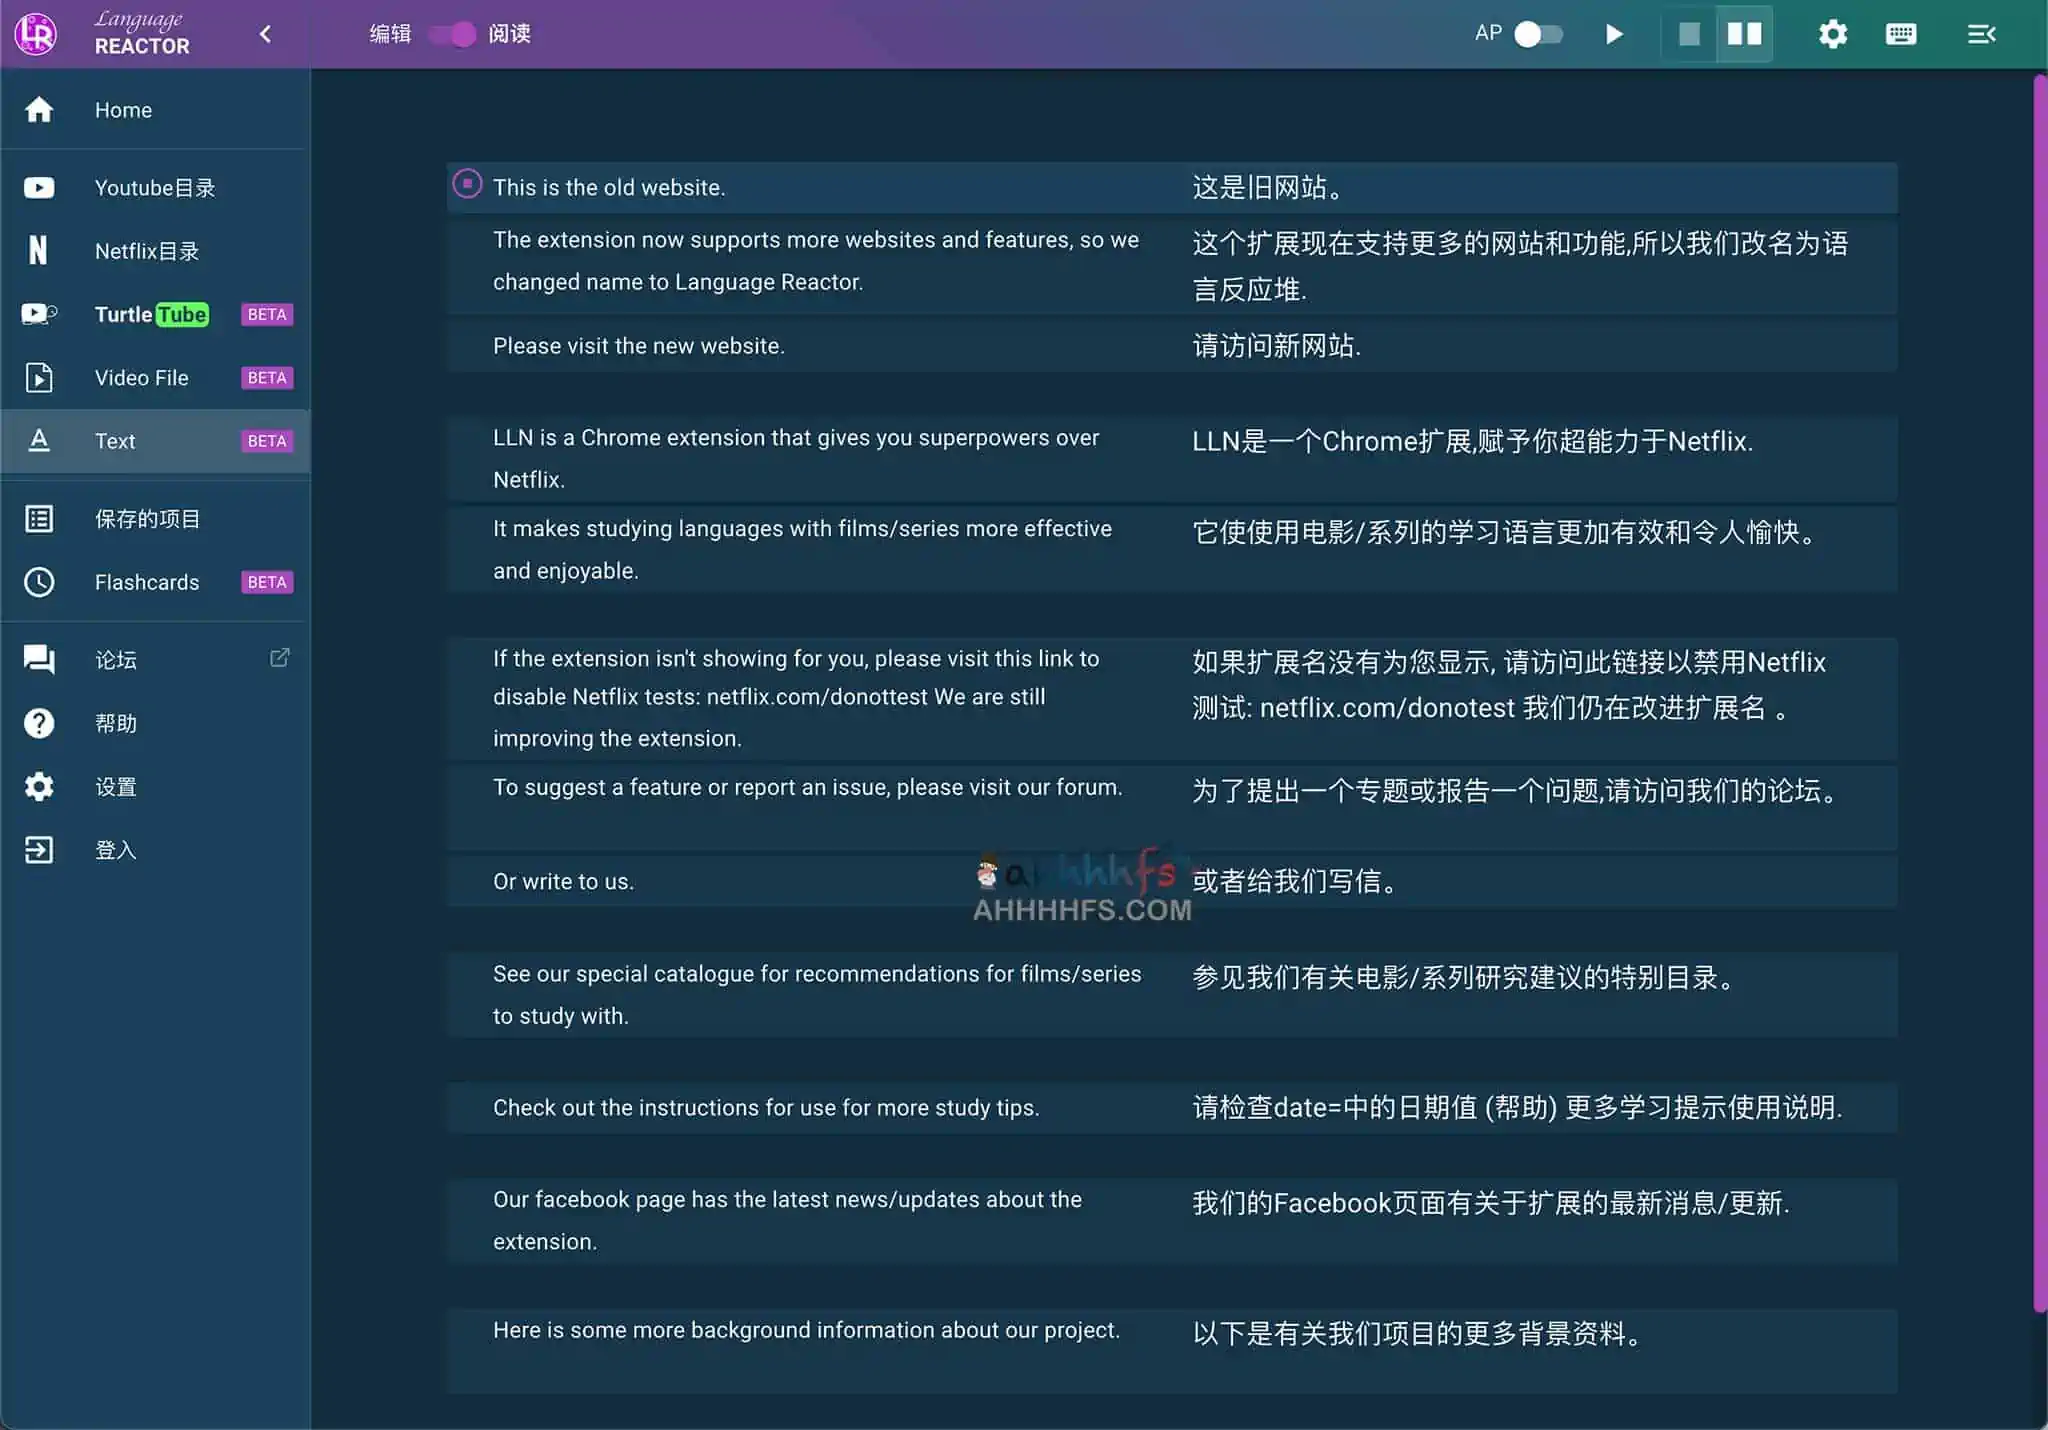Click the playback marker next to 'This is the old website'
This screenshot has width=2048, height=1430.
pos(466,183)
